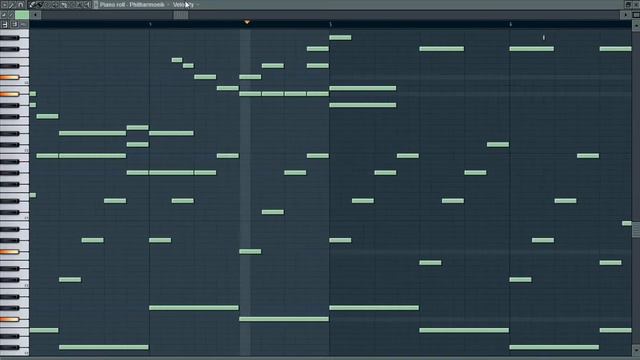Click the horizontal scrollbar thumb
The image size is (640, 360).
coord(181,15)
